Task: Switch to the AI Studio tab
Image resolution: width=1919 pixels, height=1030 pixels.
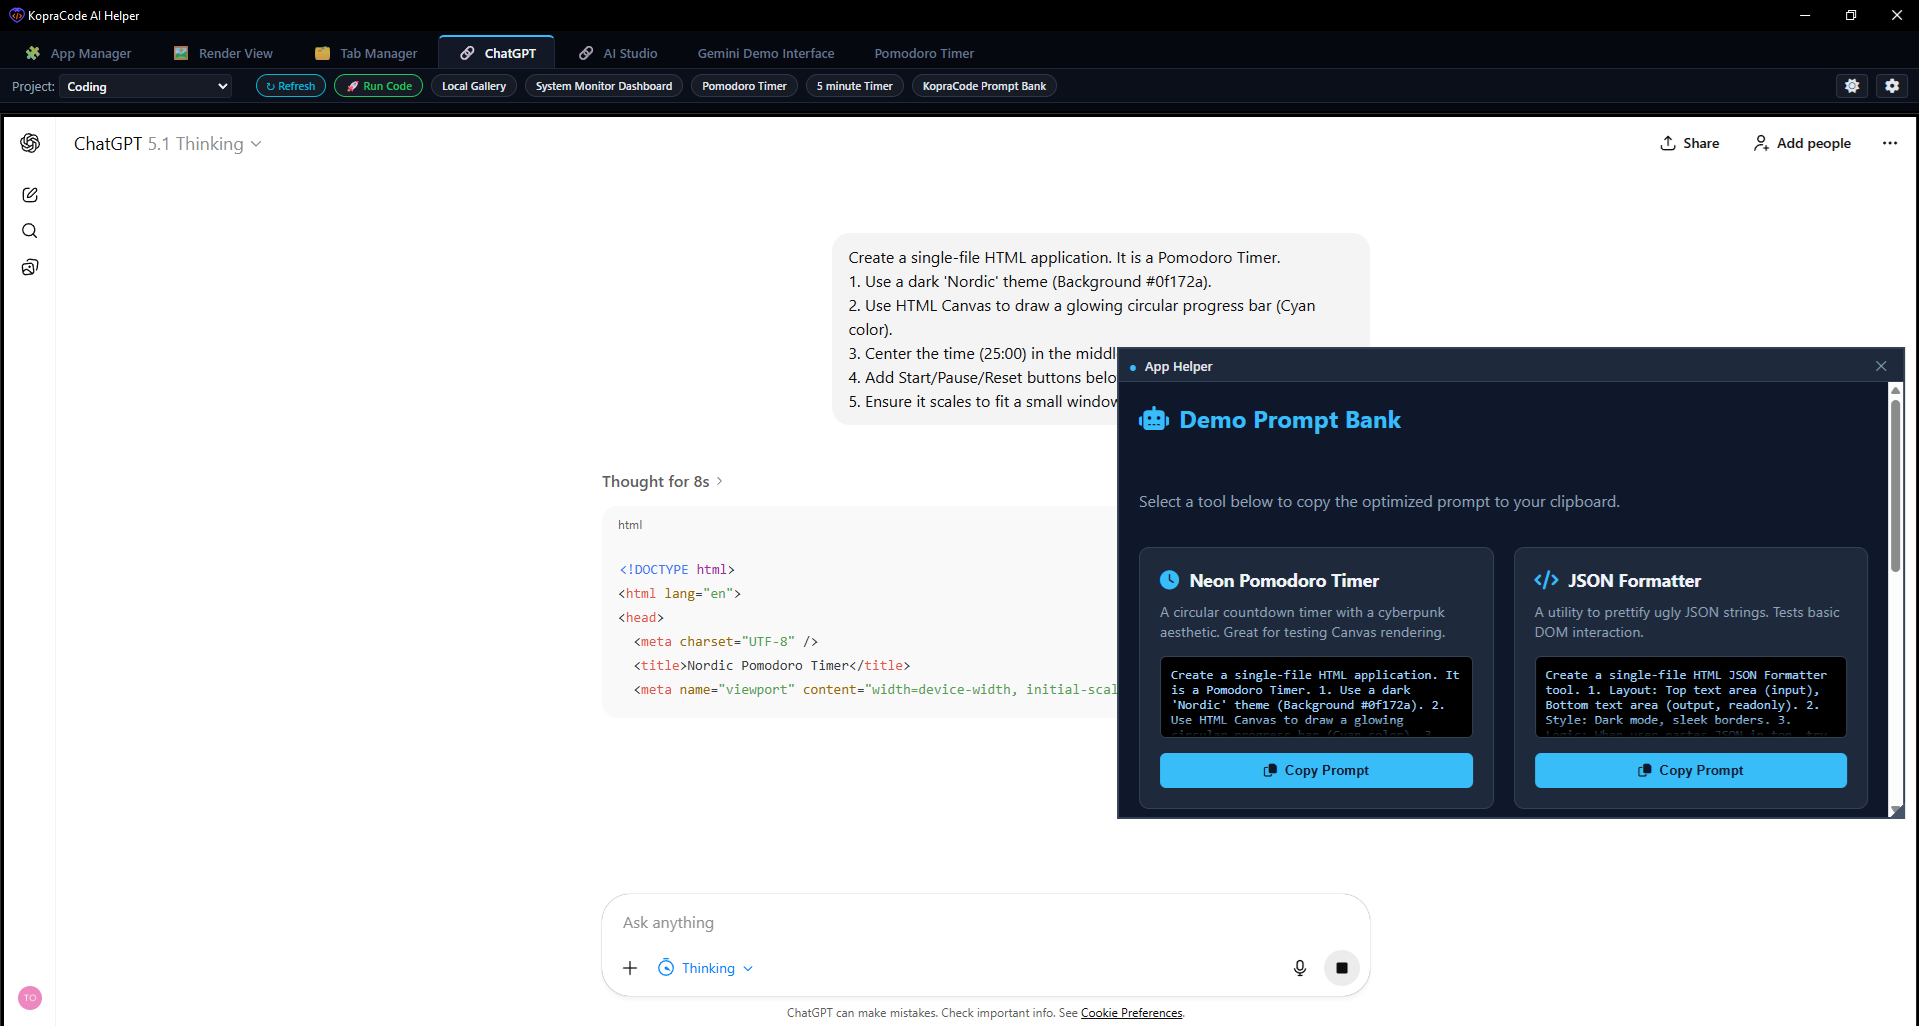Action: (x=619, y=53)
